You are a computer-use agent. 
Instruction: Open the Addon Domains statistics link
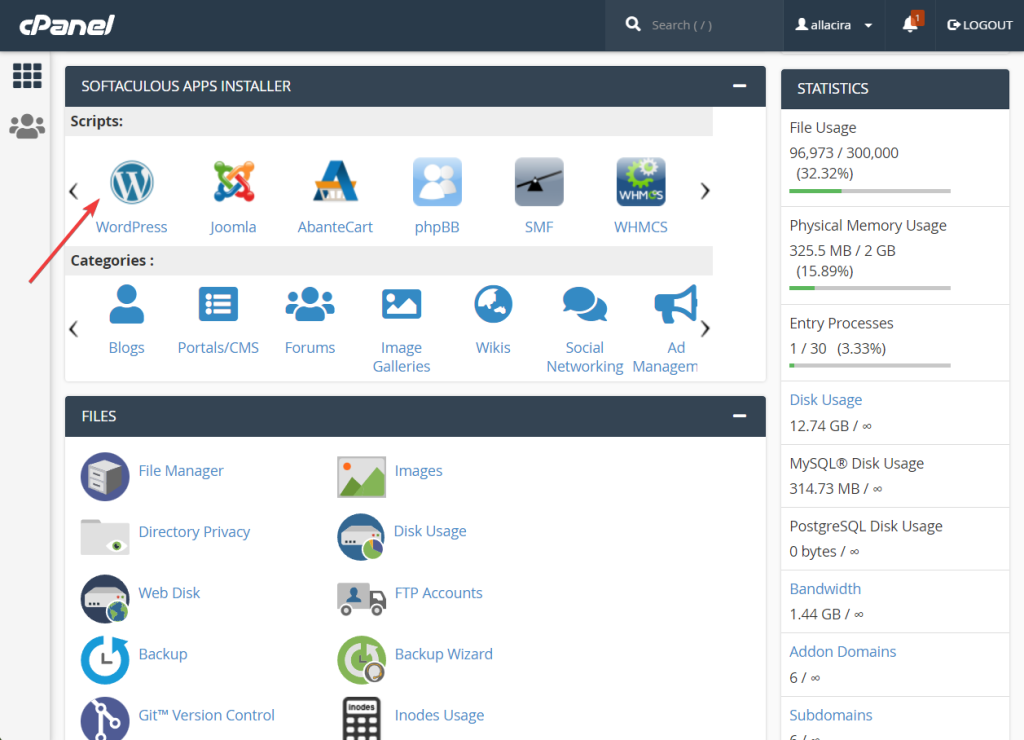(842, 652)
